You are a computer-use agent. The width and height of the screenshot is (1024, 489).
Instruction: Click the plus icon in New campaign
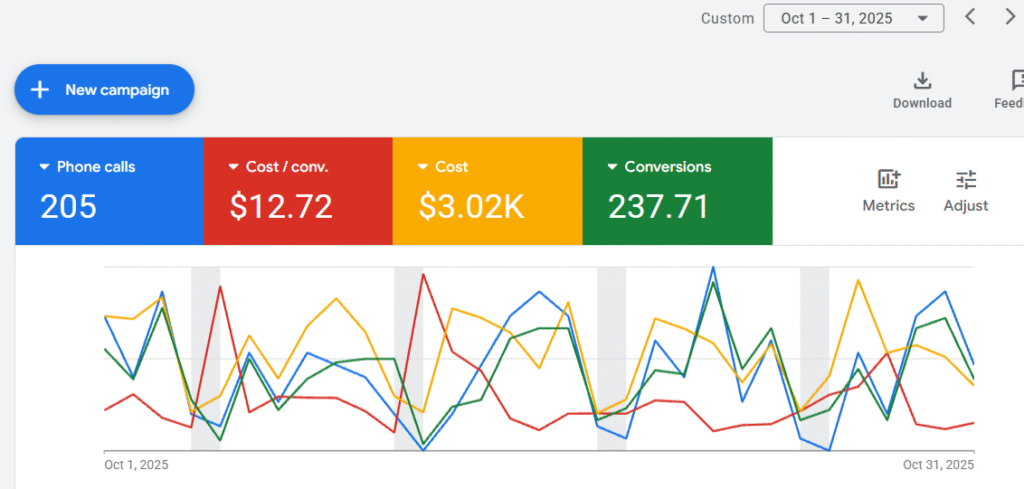click(x=40, y=90)
